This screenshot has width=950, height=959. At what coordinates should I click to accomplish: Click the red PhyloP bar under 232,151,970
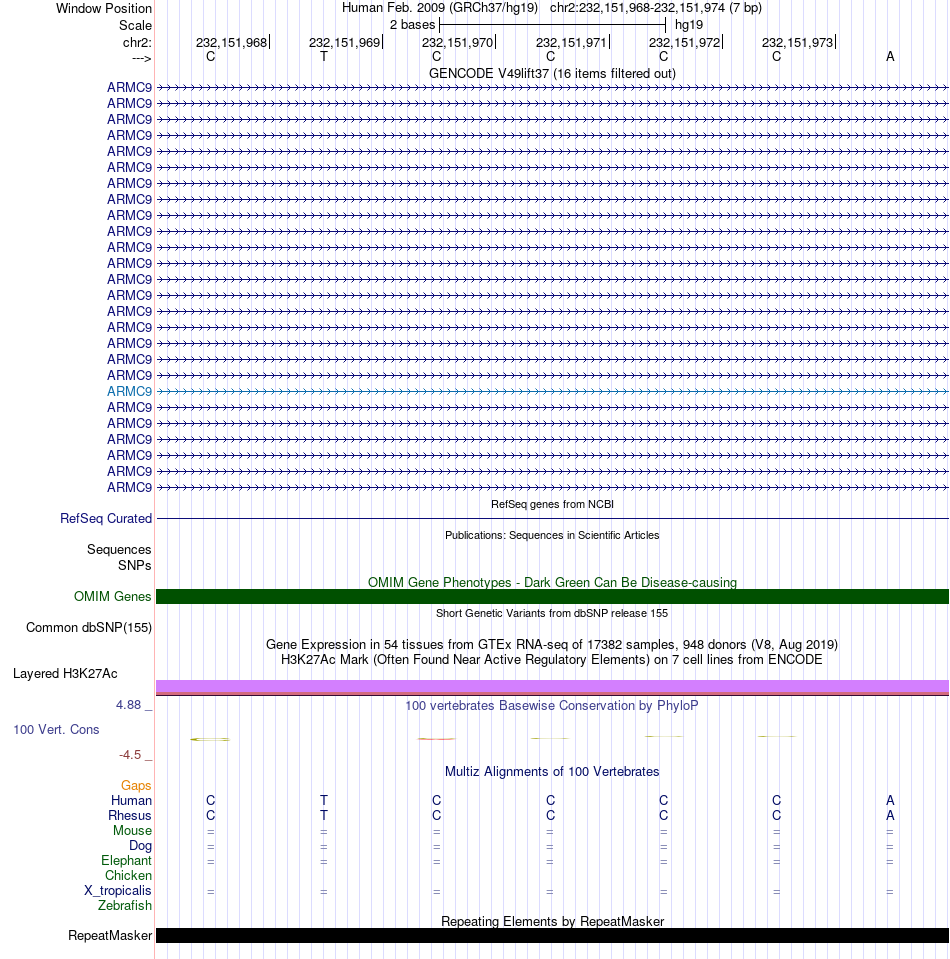pos(436,739)
